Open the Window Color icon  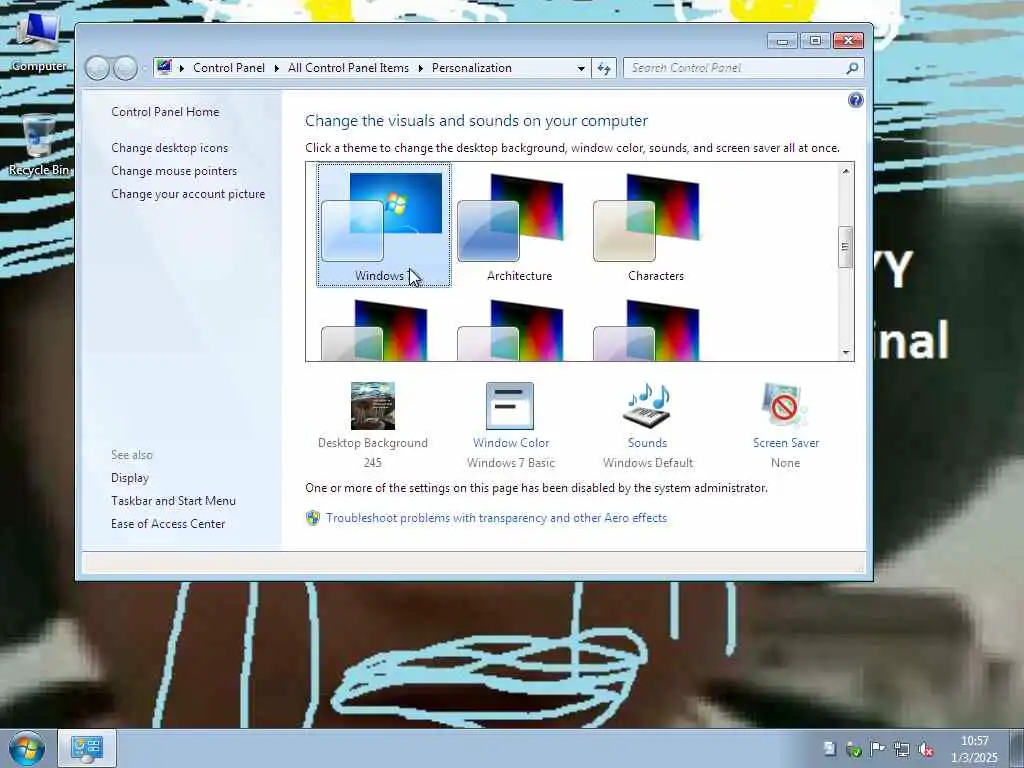(510, 406)
